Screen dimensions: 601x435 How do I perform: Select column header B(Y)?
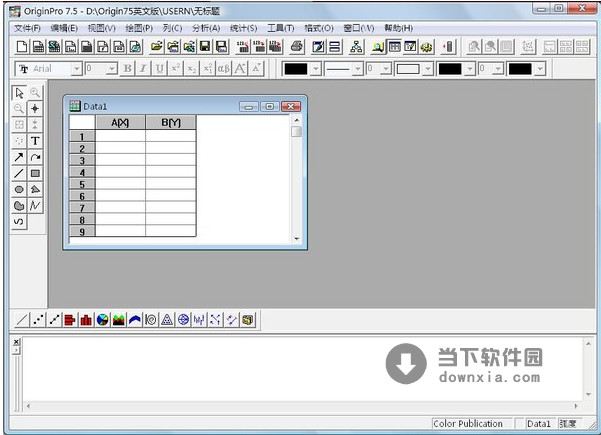171,123
